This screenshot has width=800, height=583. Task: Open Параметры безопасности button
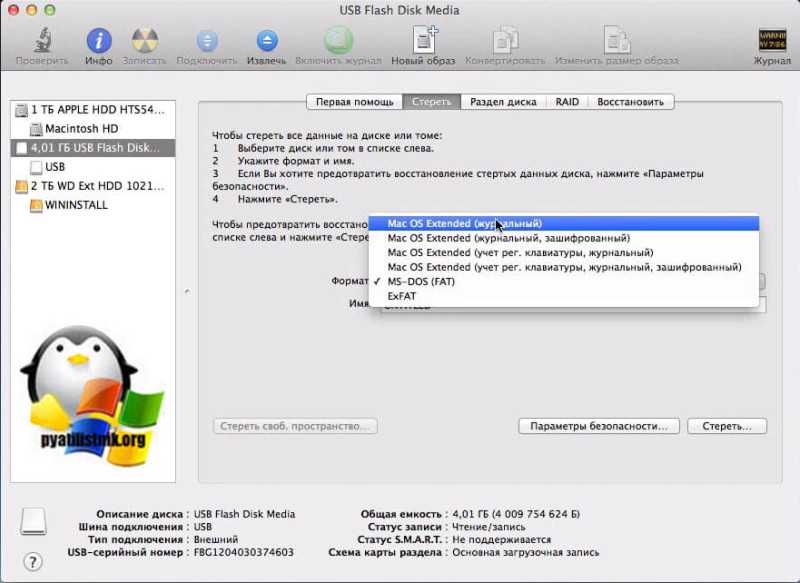click(599, 426)
